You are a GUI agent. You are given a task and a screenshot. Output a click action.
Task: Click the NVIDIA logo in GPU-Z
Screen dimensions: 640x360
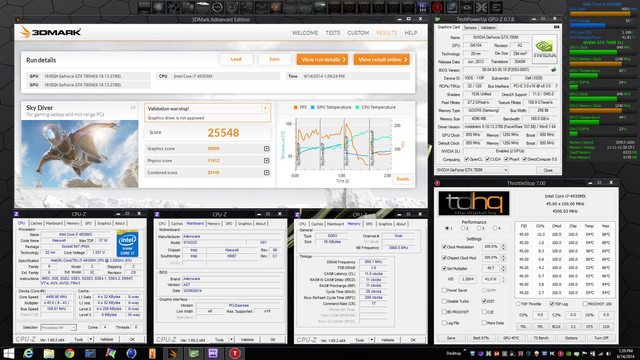(544, 49)
